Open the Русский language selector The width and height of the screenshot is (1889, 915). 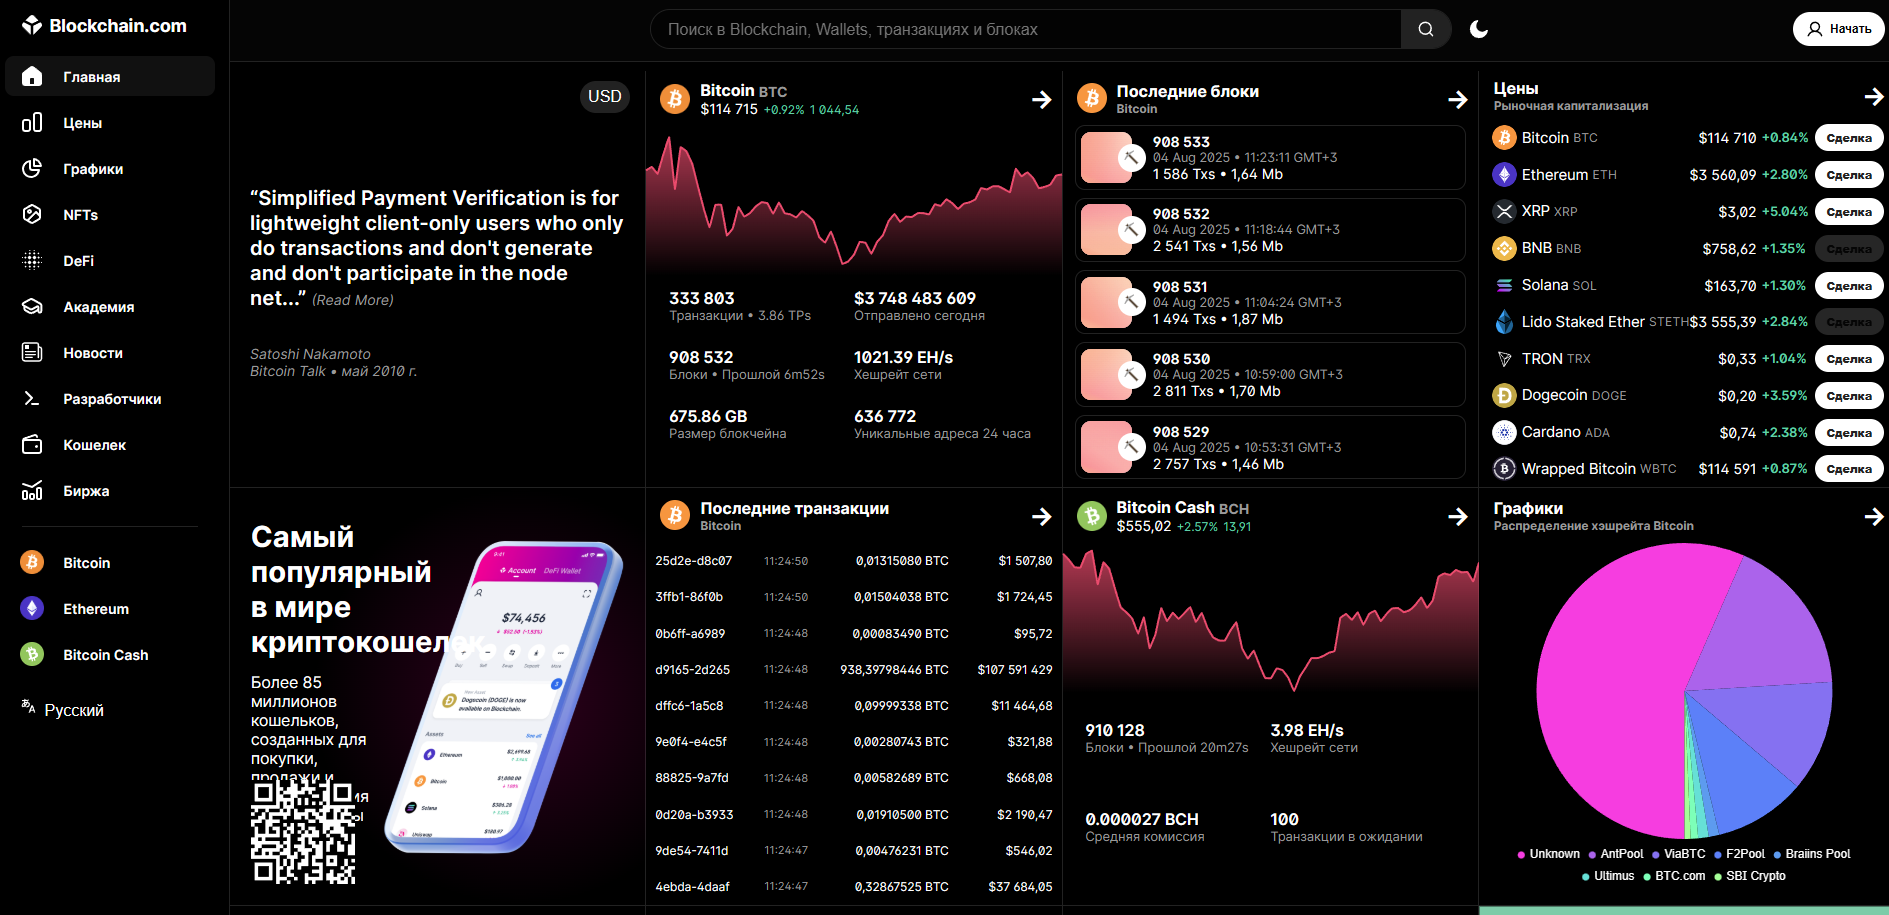[x=63, y=709]
